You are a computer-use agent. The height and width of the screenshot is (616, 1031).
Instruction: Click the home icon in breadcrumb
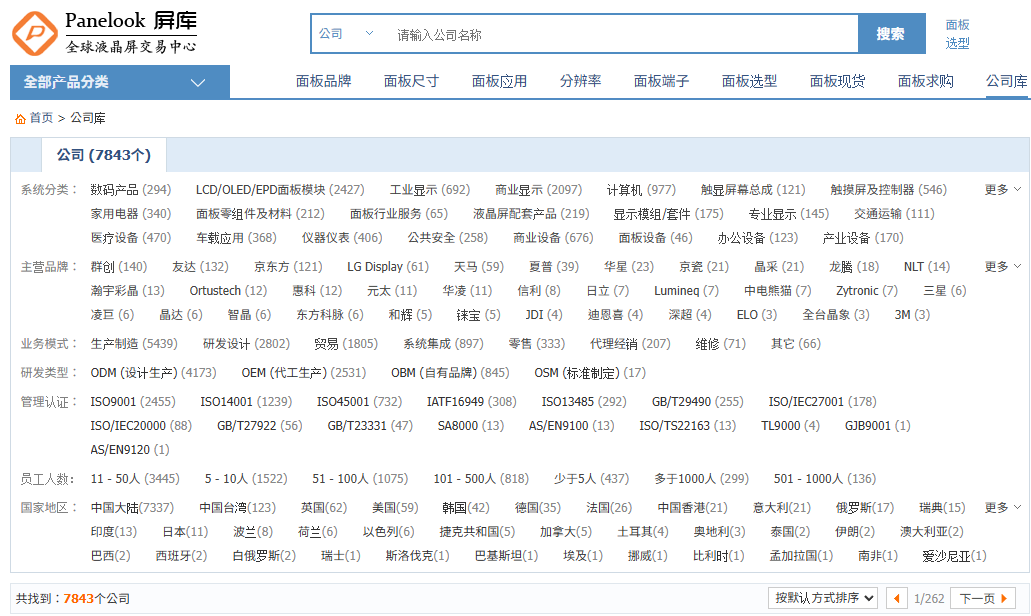coord(20,119)
